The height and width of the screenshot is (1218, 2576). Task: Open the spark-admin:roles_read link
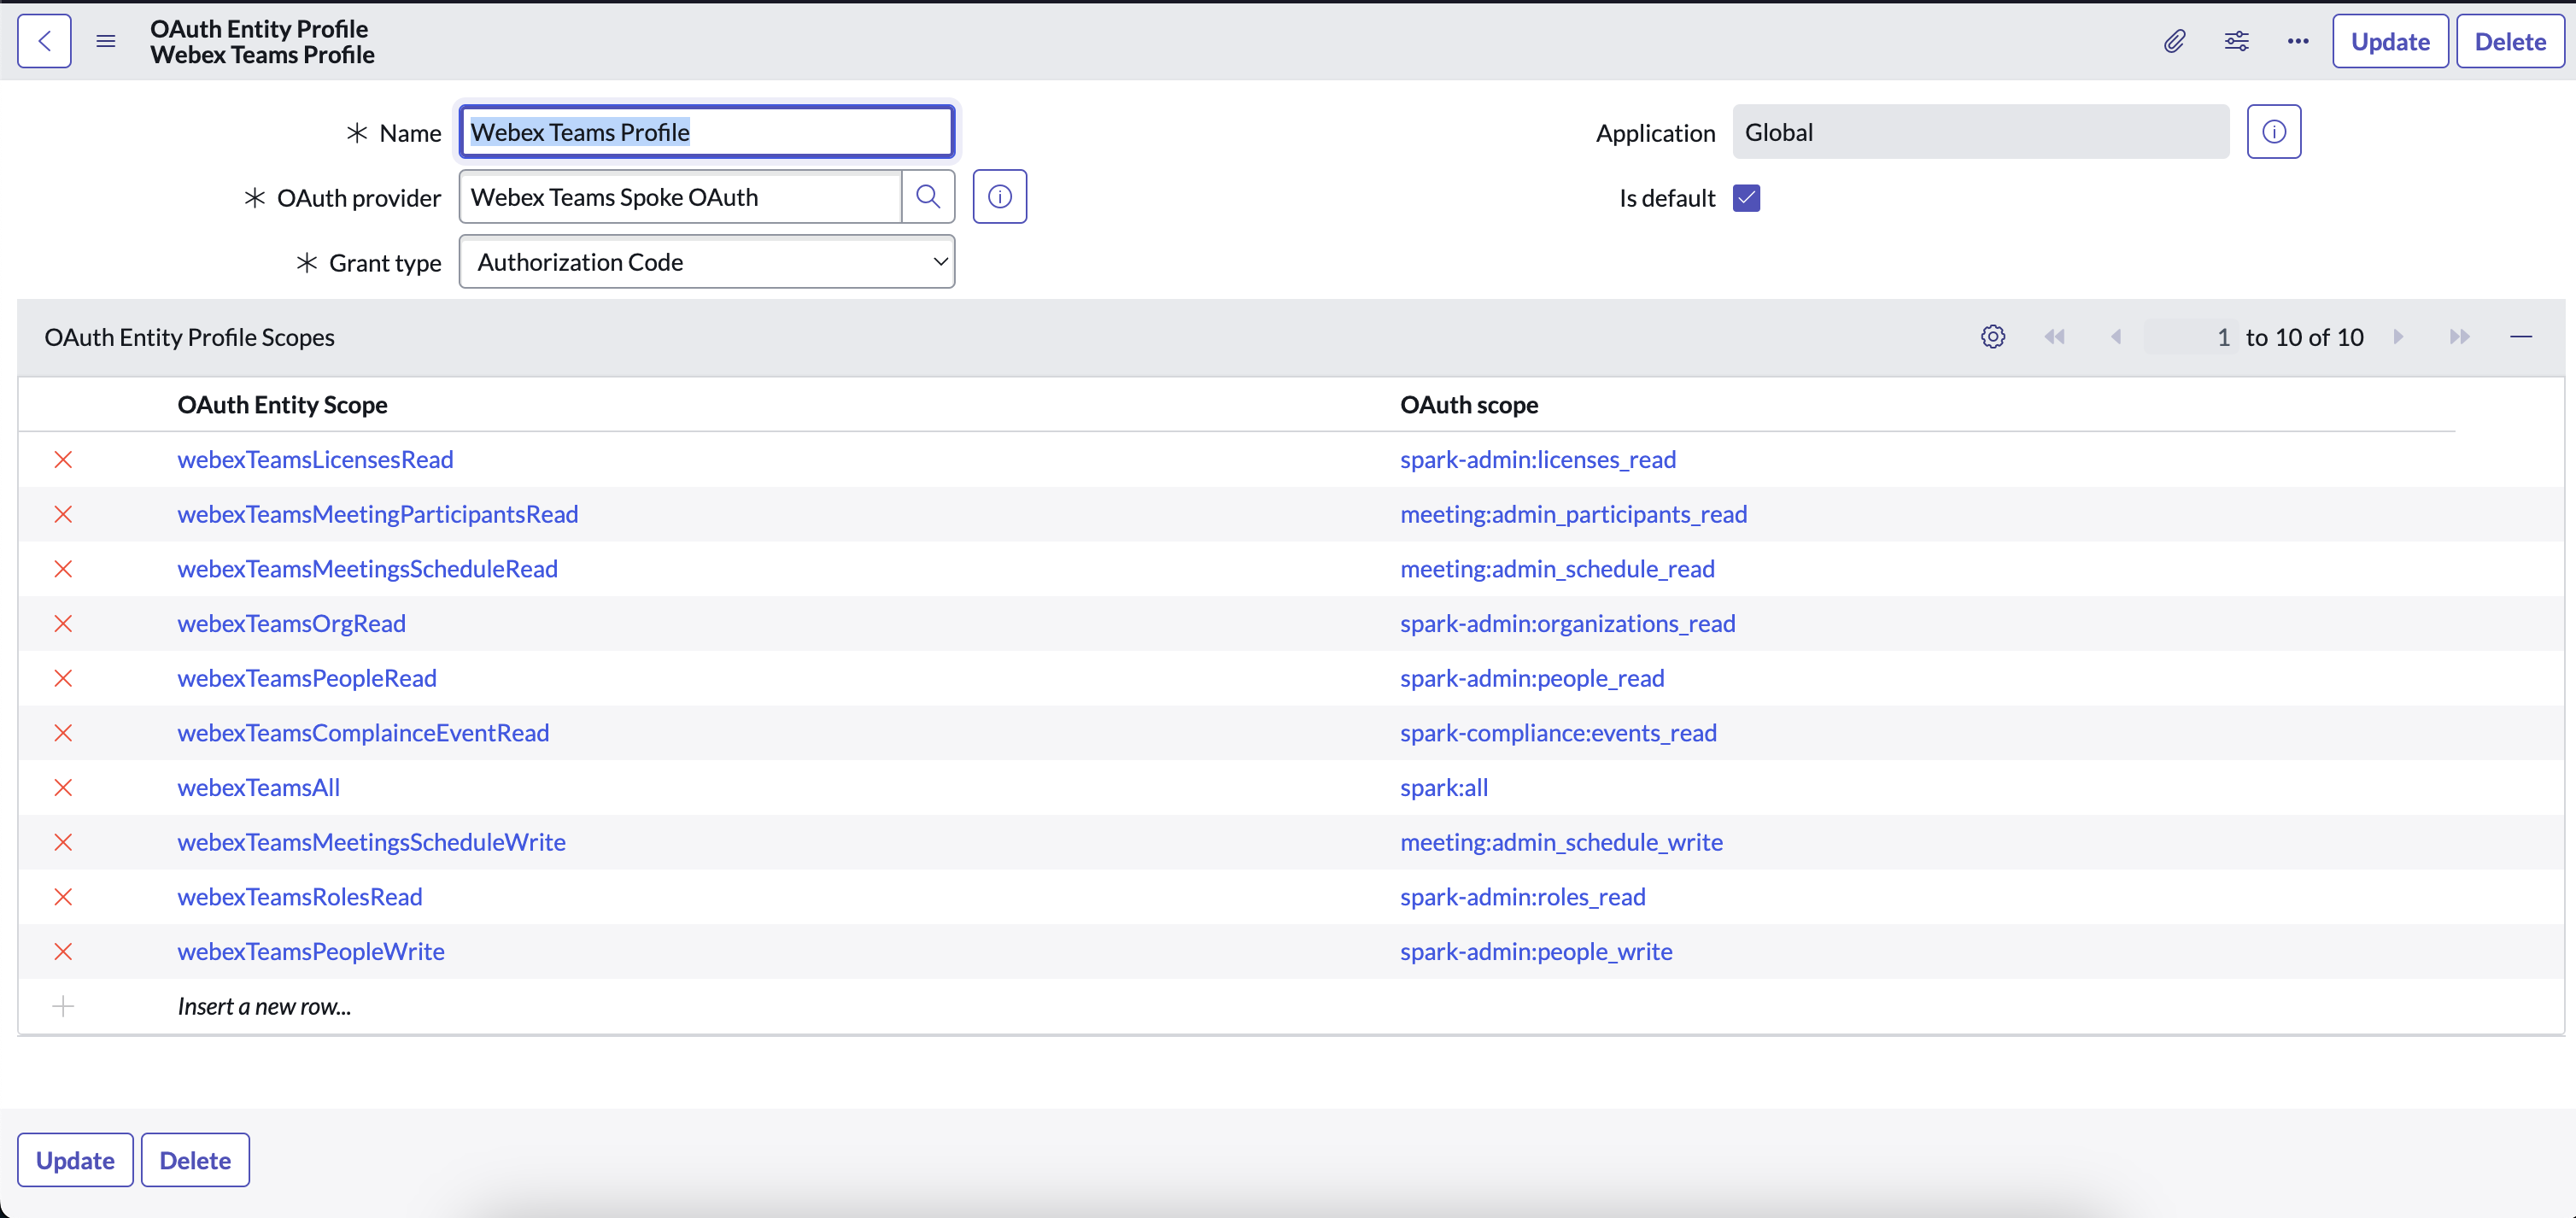coord(1523,897)
